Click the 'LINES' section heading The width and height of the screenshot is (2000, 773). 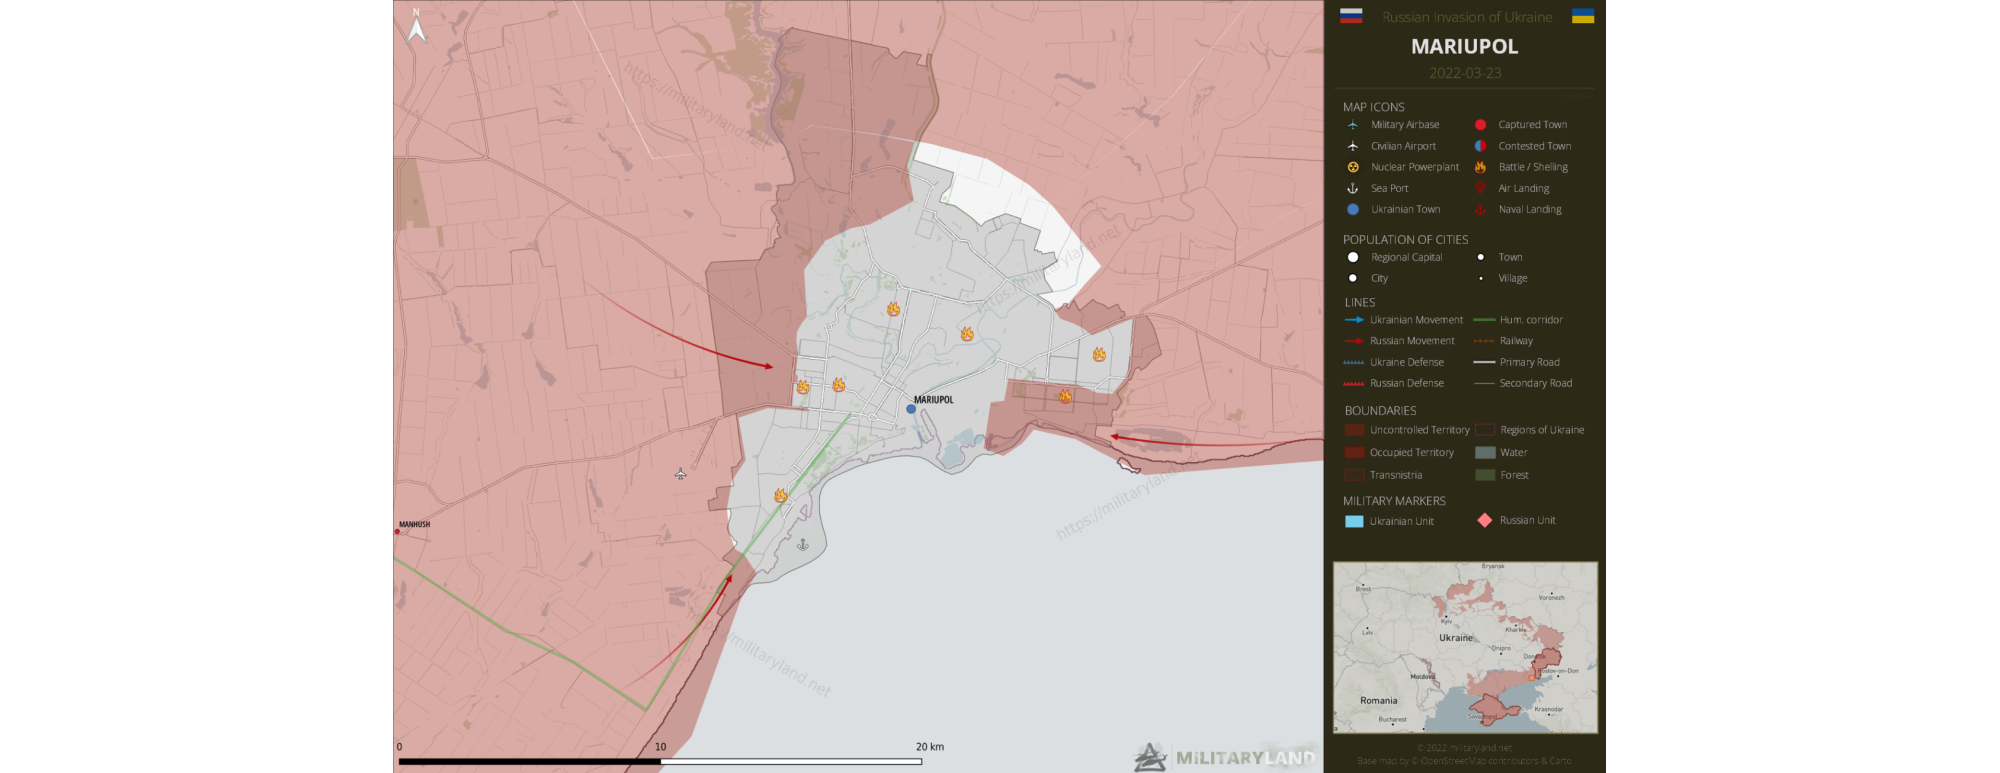1360,302
